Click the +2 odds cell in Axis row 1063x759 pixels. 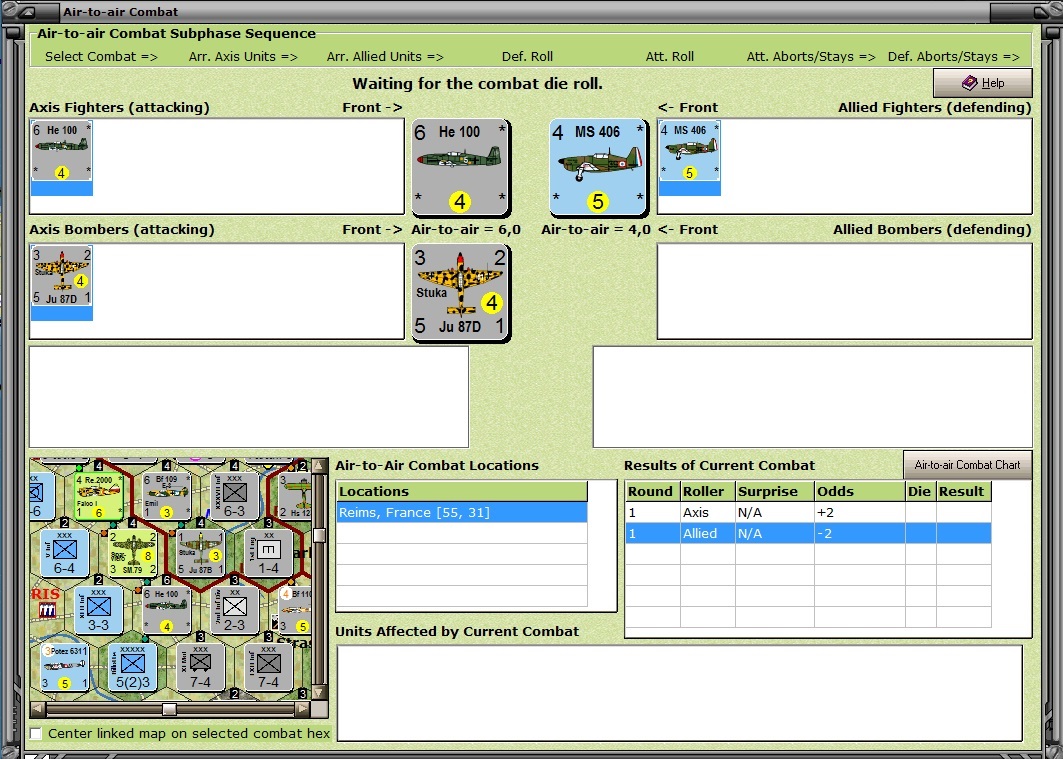coord(860,512)
